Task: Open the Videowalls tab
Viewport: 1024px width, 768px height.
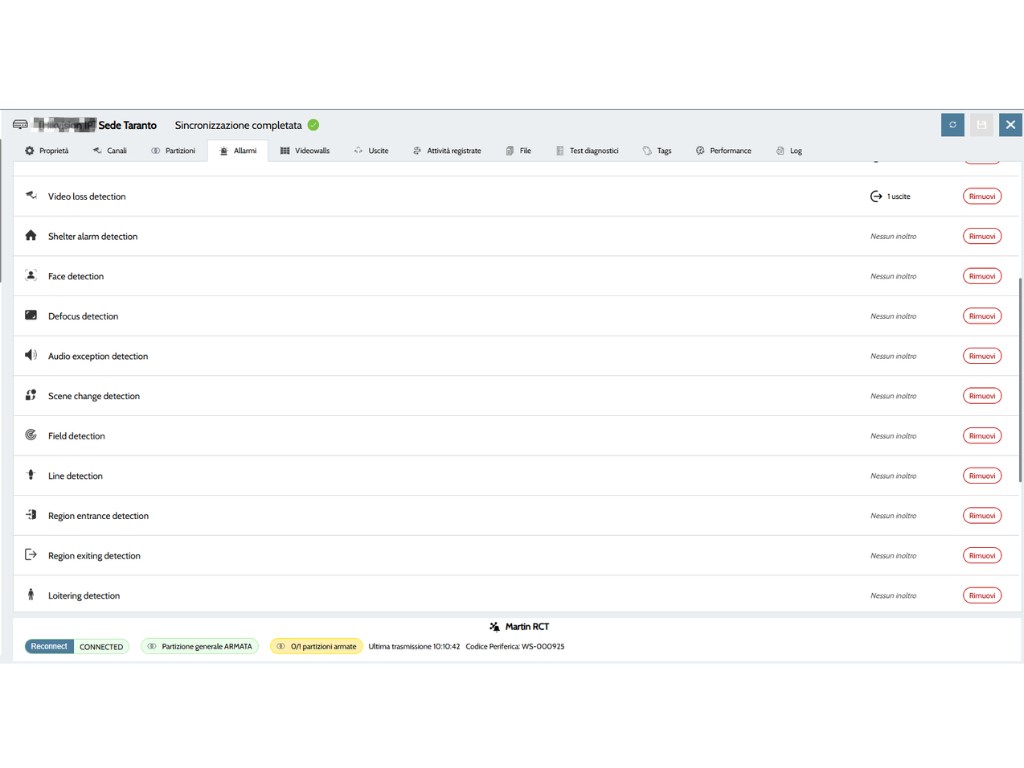Action: click(x=305, y=151)
